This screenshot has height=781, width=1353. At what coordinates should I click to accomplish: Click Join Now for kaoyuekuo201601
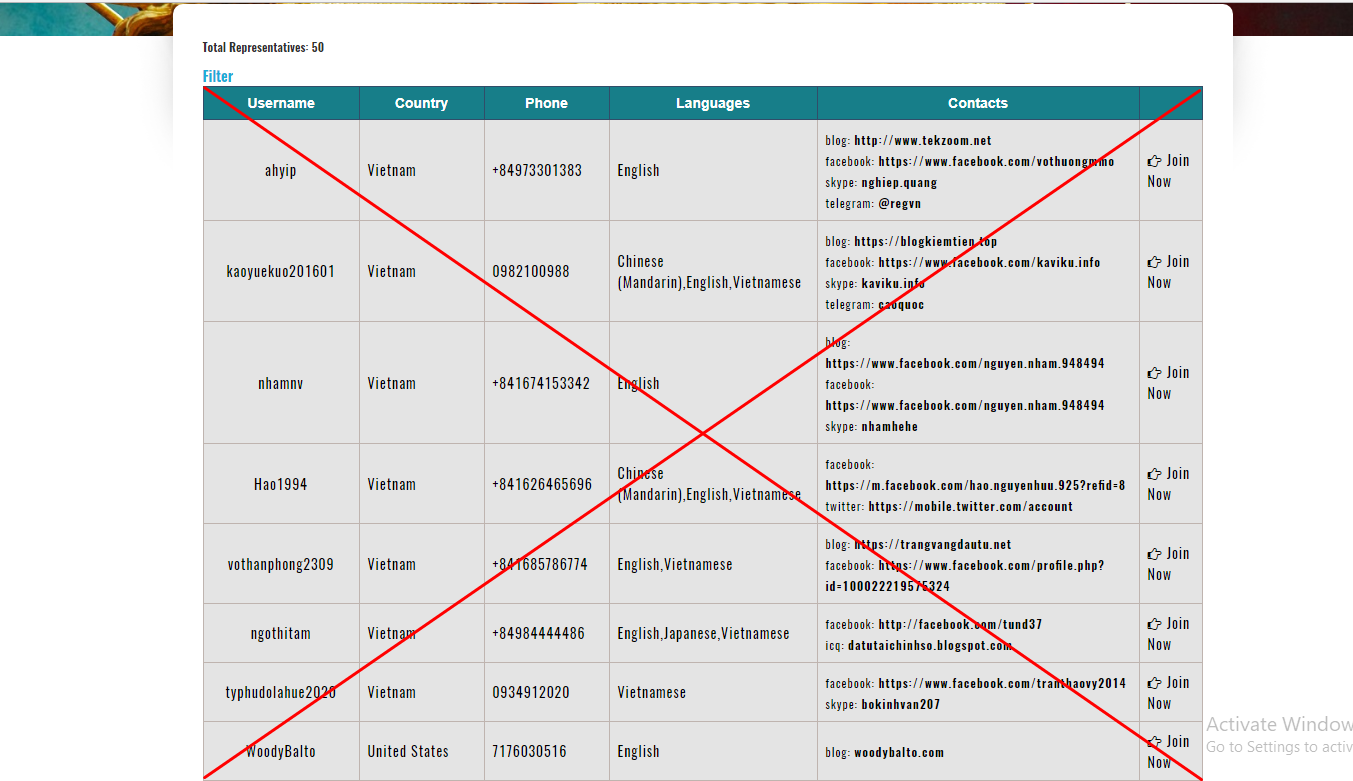1168,272
